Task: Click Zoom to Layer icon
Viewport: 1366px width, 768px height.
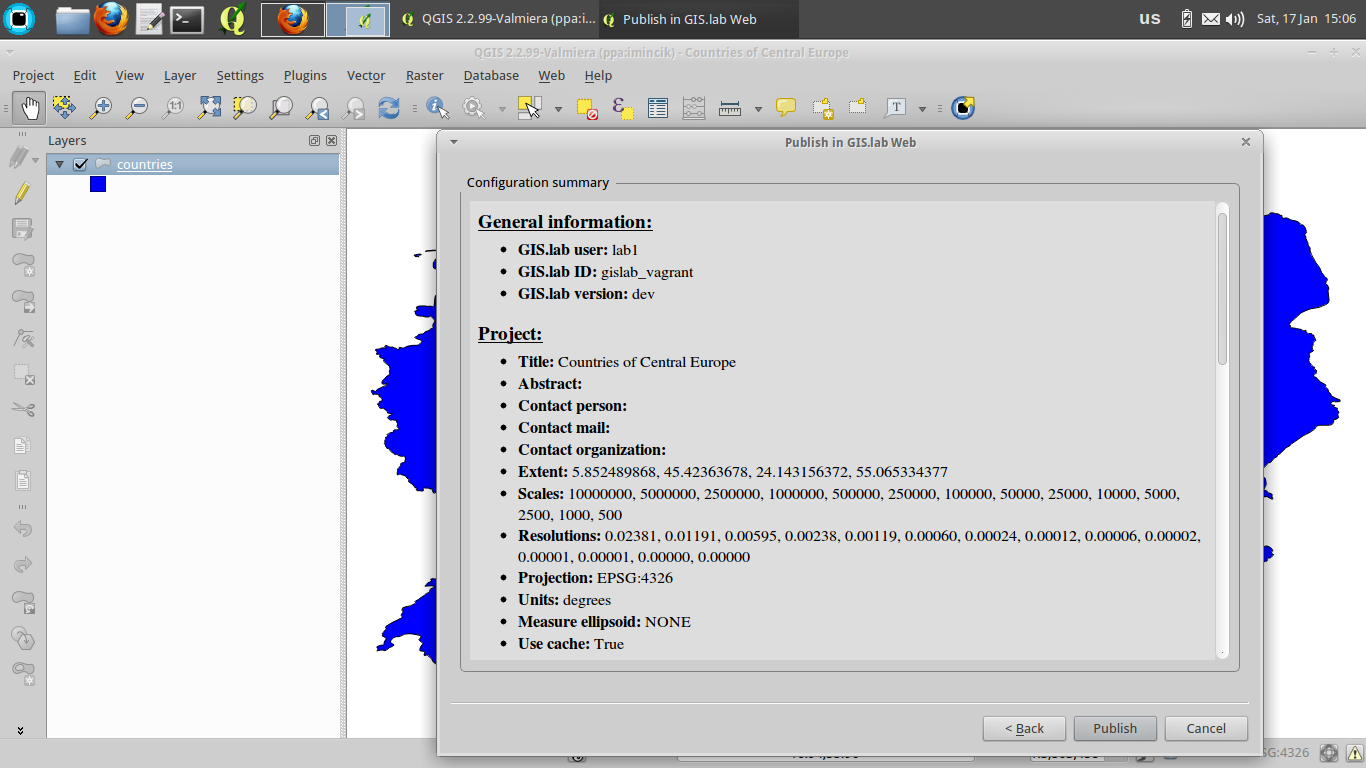Action: tap(281, 107)
